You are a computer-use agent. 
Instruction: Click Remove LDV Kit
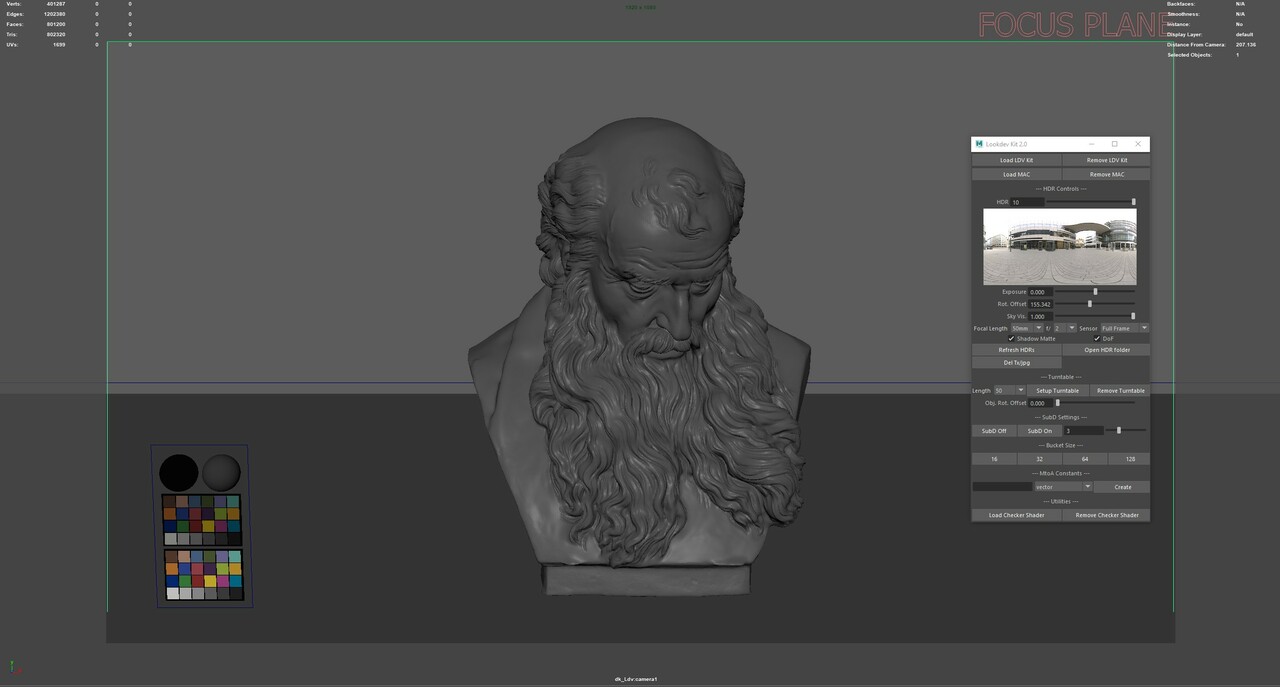coord(1106,160)
